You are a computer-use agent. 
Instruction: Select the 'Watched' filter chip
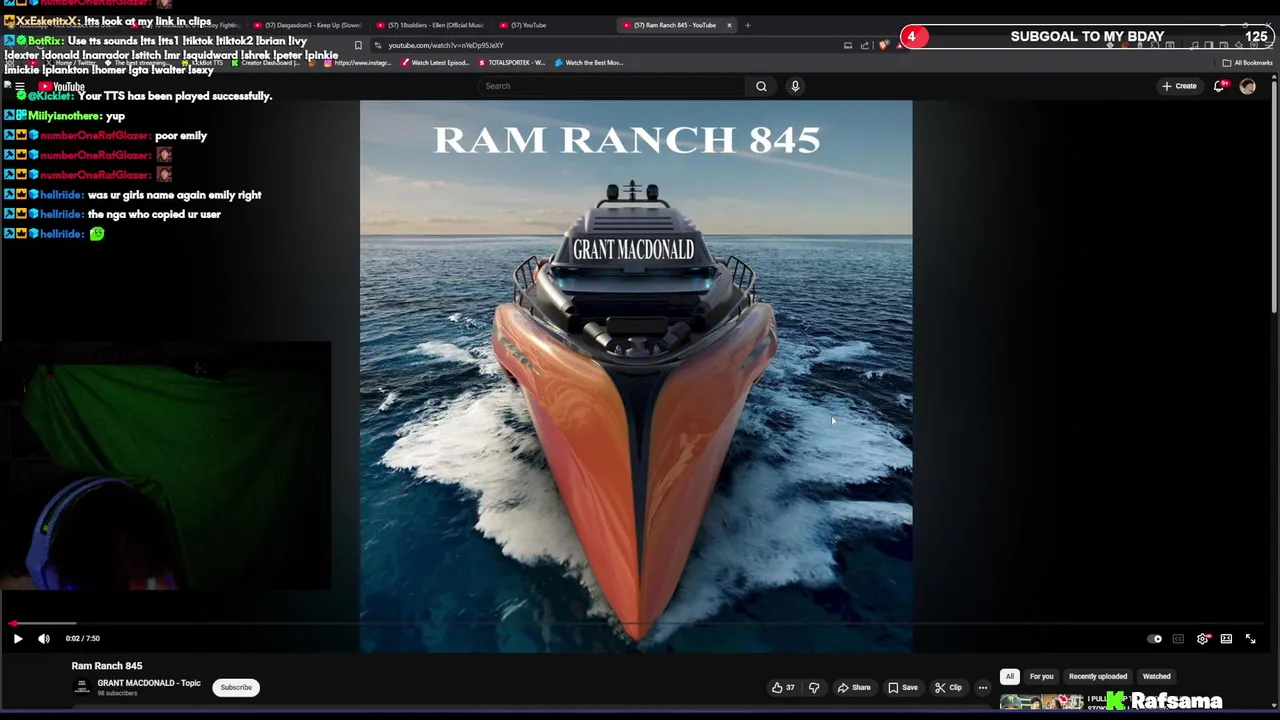tap(1156, 677)
